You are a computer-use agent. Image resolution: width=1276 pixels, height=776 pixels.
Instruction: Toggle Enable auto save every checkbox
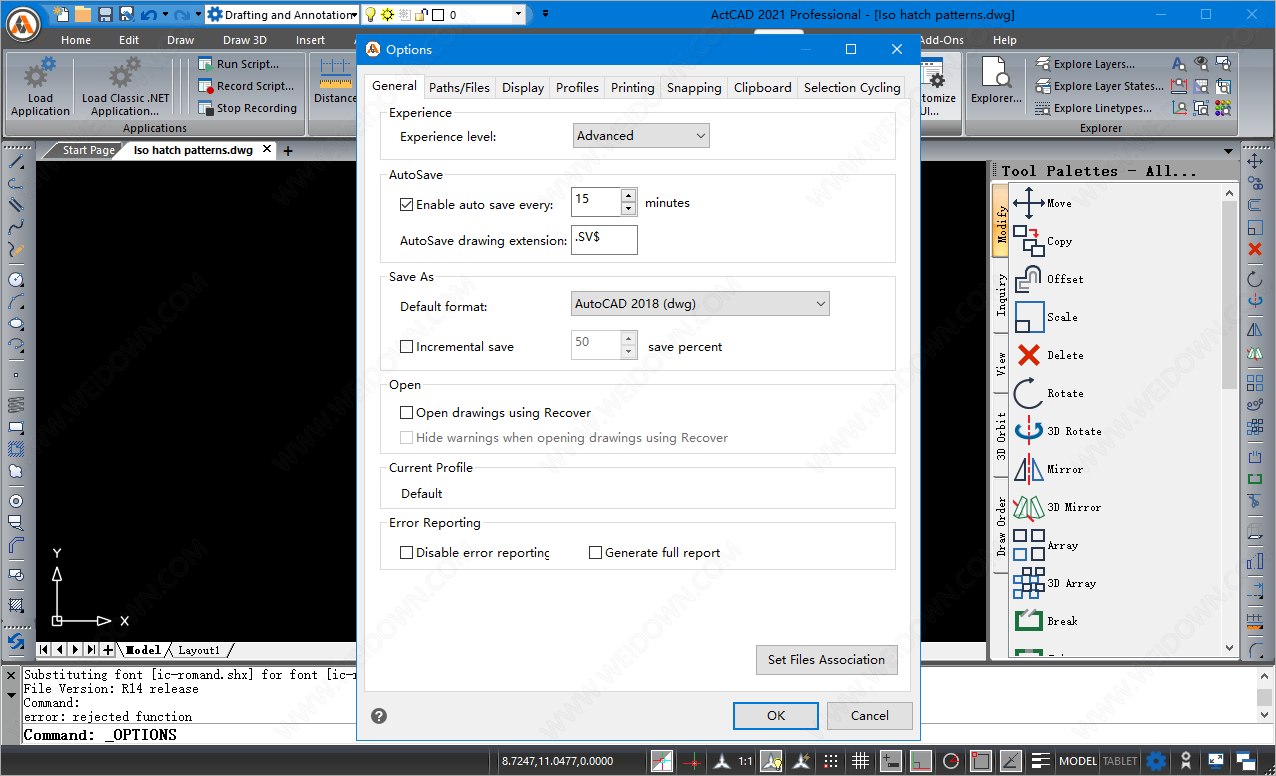coord(406,204)
